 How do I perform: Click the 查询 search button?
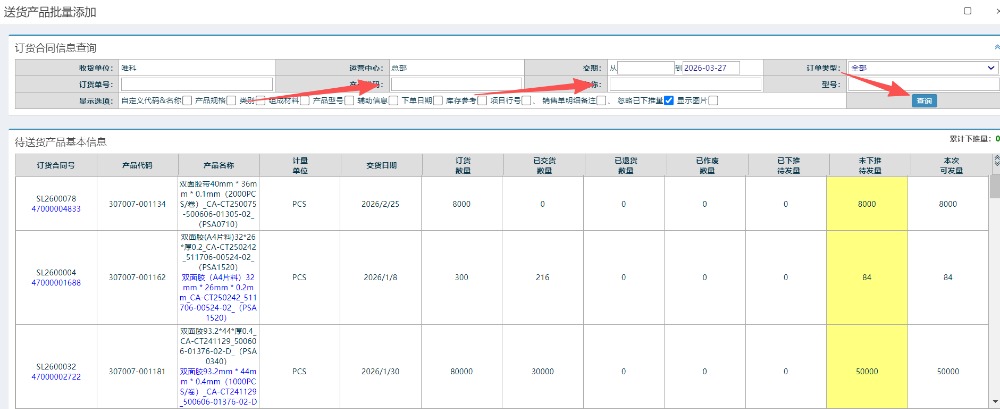(923, 100)
